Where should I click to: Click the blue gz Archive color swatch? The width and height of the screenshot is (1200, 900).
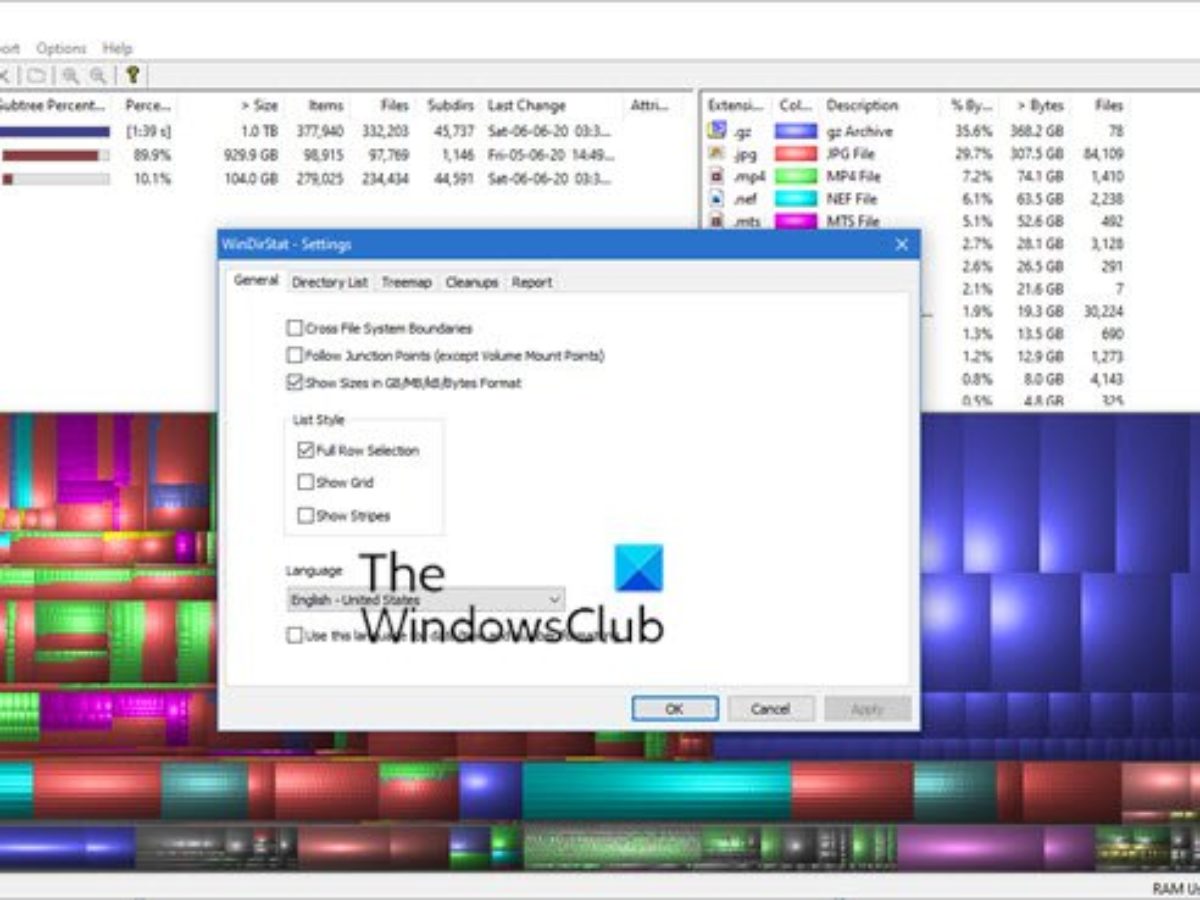click(796, 131)
